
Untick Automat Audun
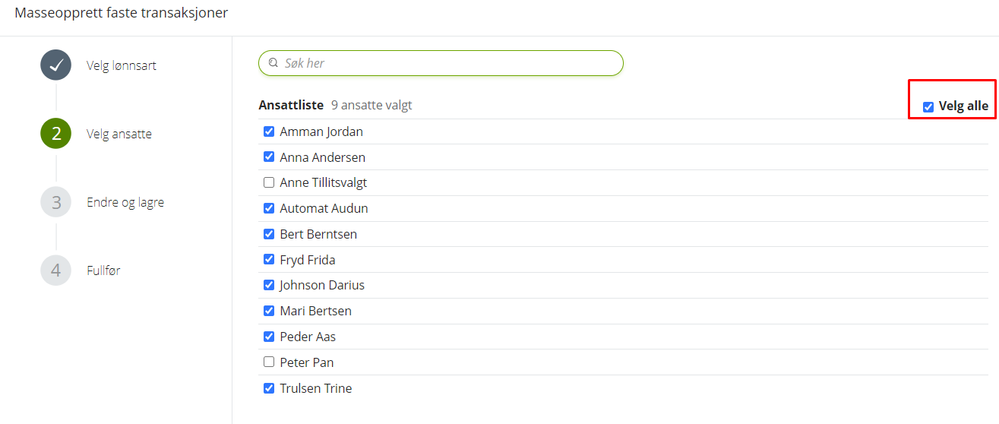(x=268, y=208)
